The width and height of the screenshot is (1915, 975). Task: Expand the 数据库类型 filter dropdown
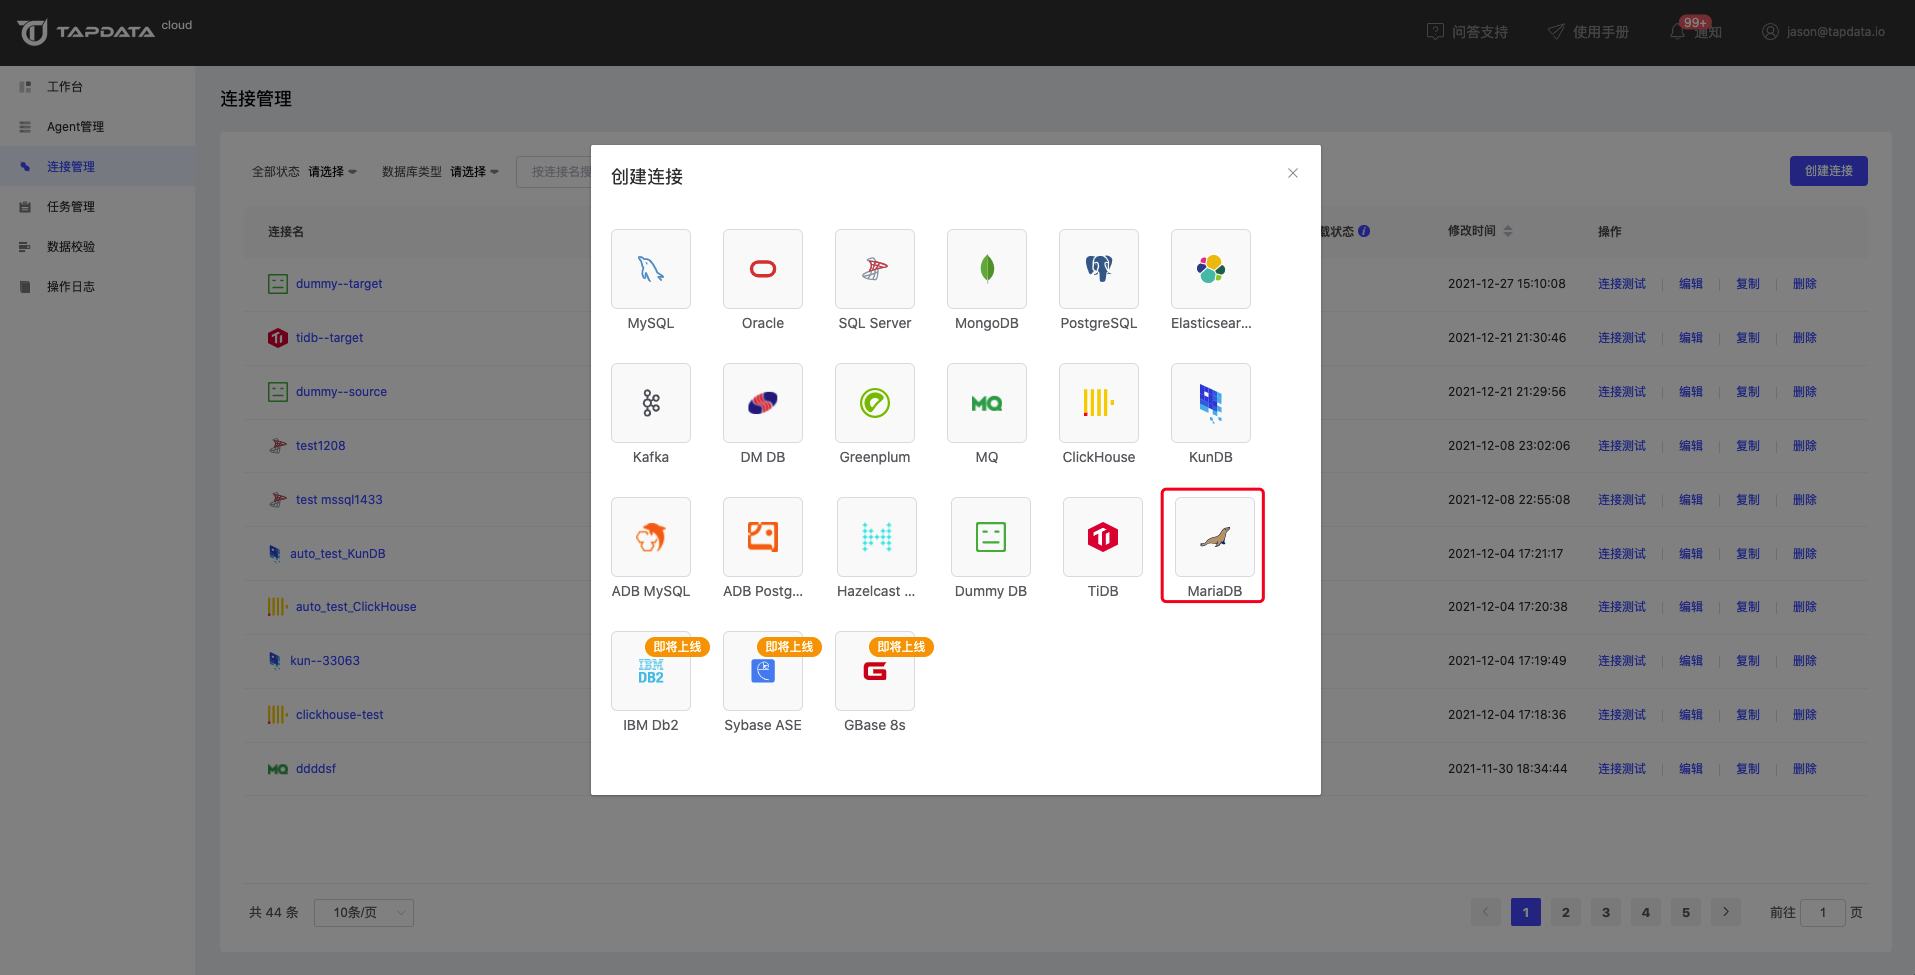point(474,172)
